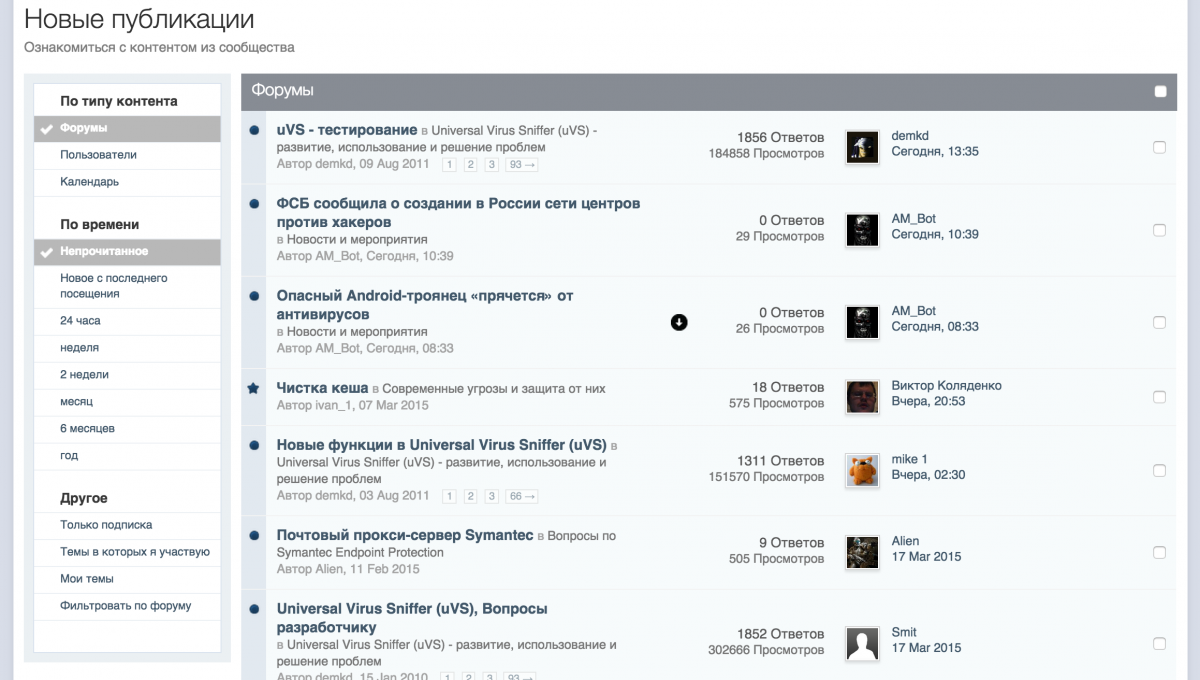This screenshot has height=680, width=1200.
Task: Click Alien's avatar picture
Action: click(862, 552)
